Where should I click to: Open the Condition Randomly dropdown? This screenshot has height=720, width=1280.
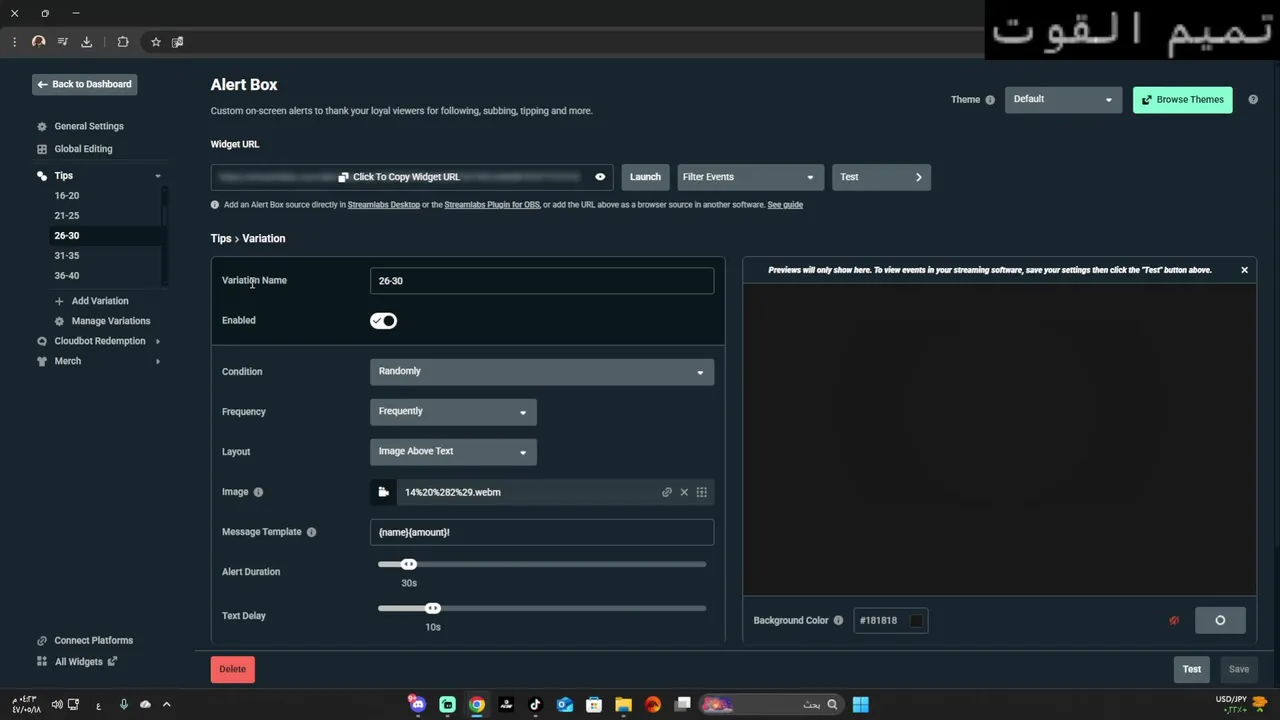[x=542, y=371]
